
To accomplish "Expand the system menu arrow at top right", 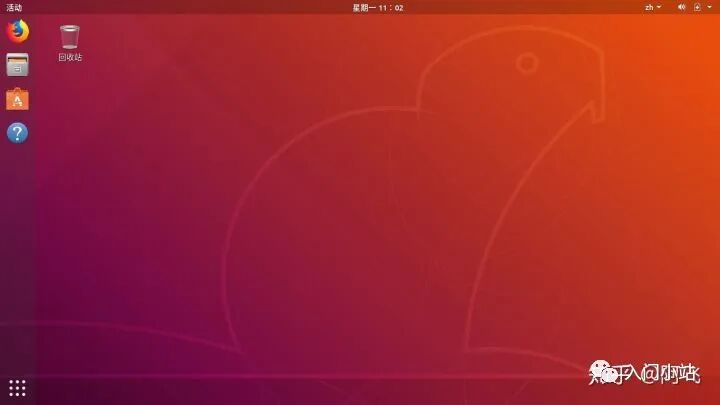I will pyautogui.click(x=709, y=7).
